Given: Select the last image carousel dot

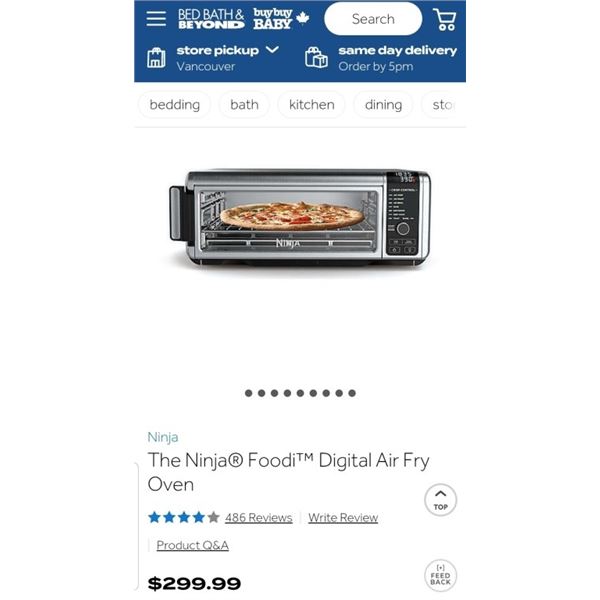Looking at the screenshot, I should 352,393.
